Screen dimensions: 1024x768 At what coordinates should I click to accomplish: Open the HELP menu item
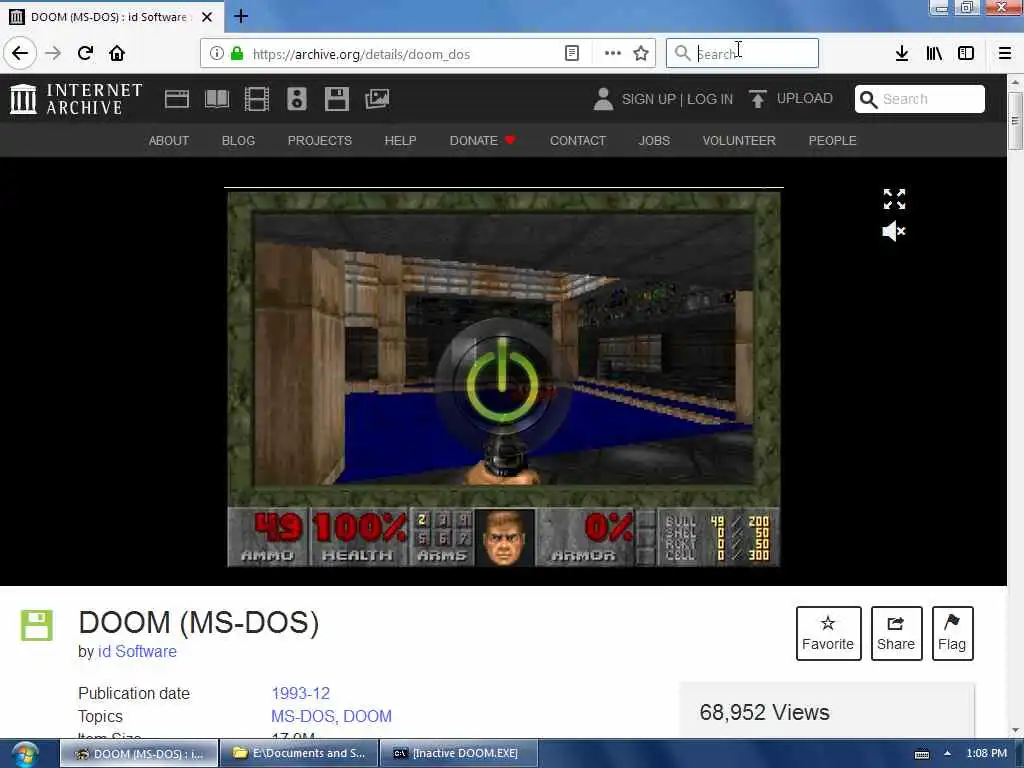click(400, 140)
